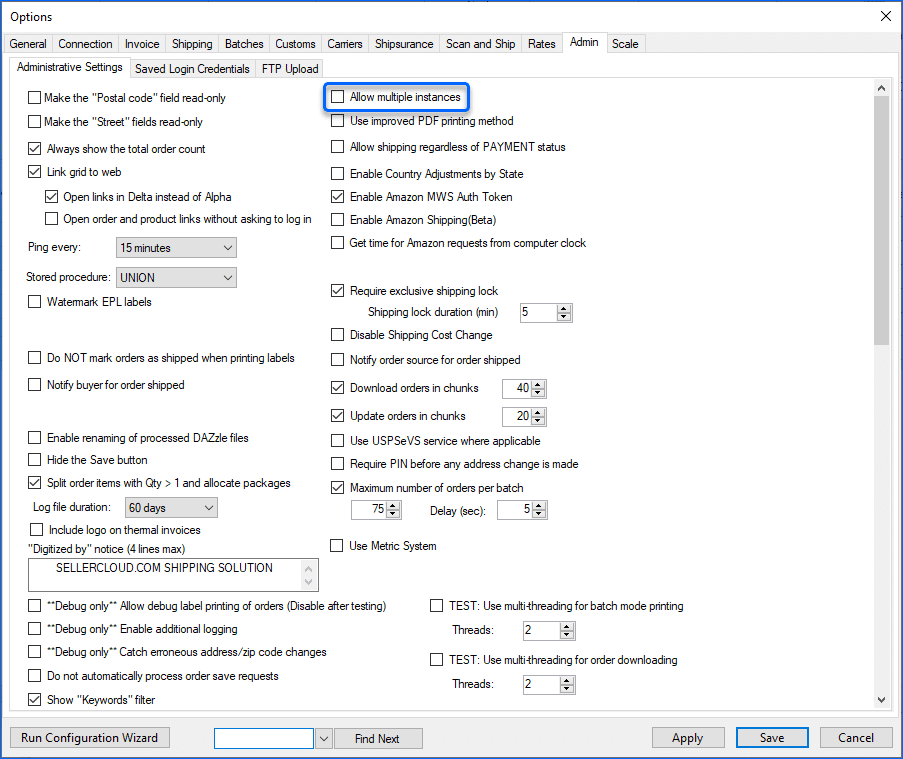Click Run Configuration Wizard
Viewport: 903px width, 759px height.
89,737
